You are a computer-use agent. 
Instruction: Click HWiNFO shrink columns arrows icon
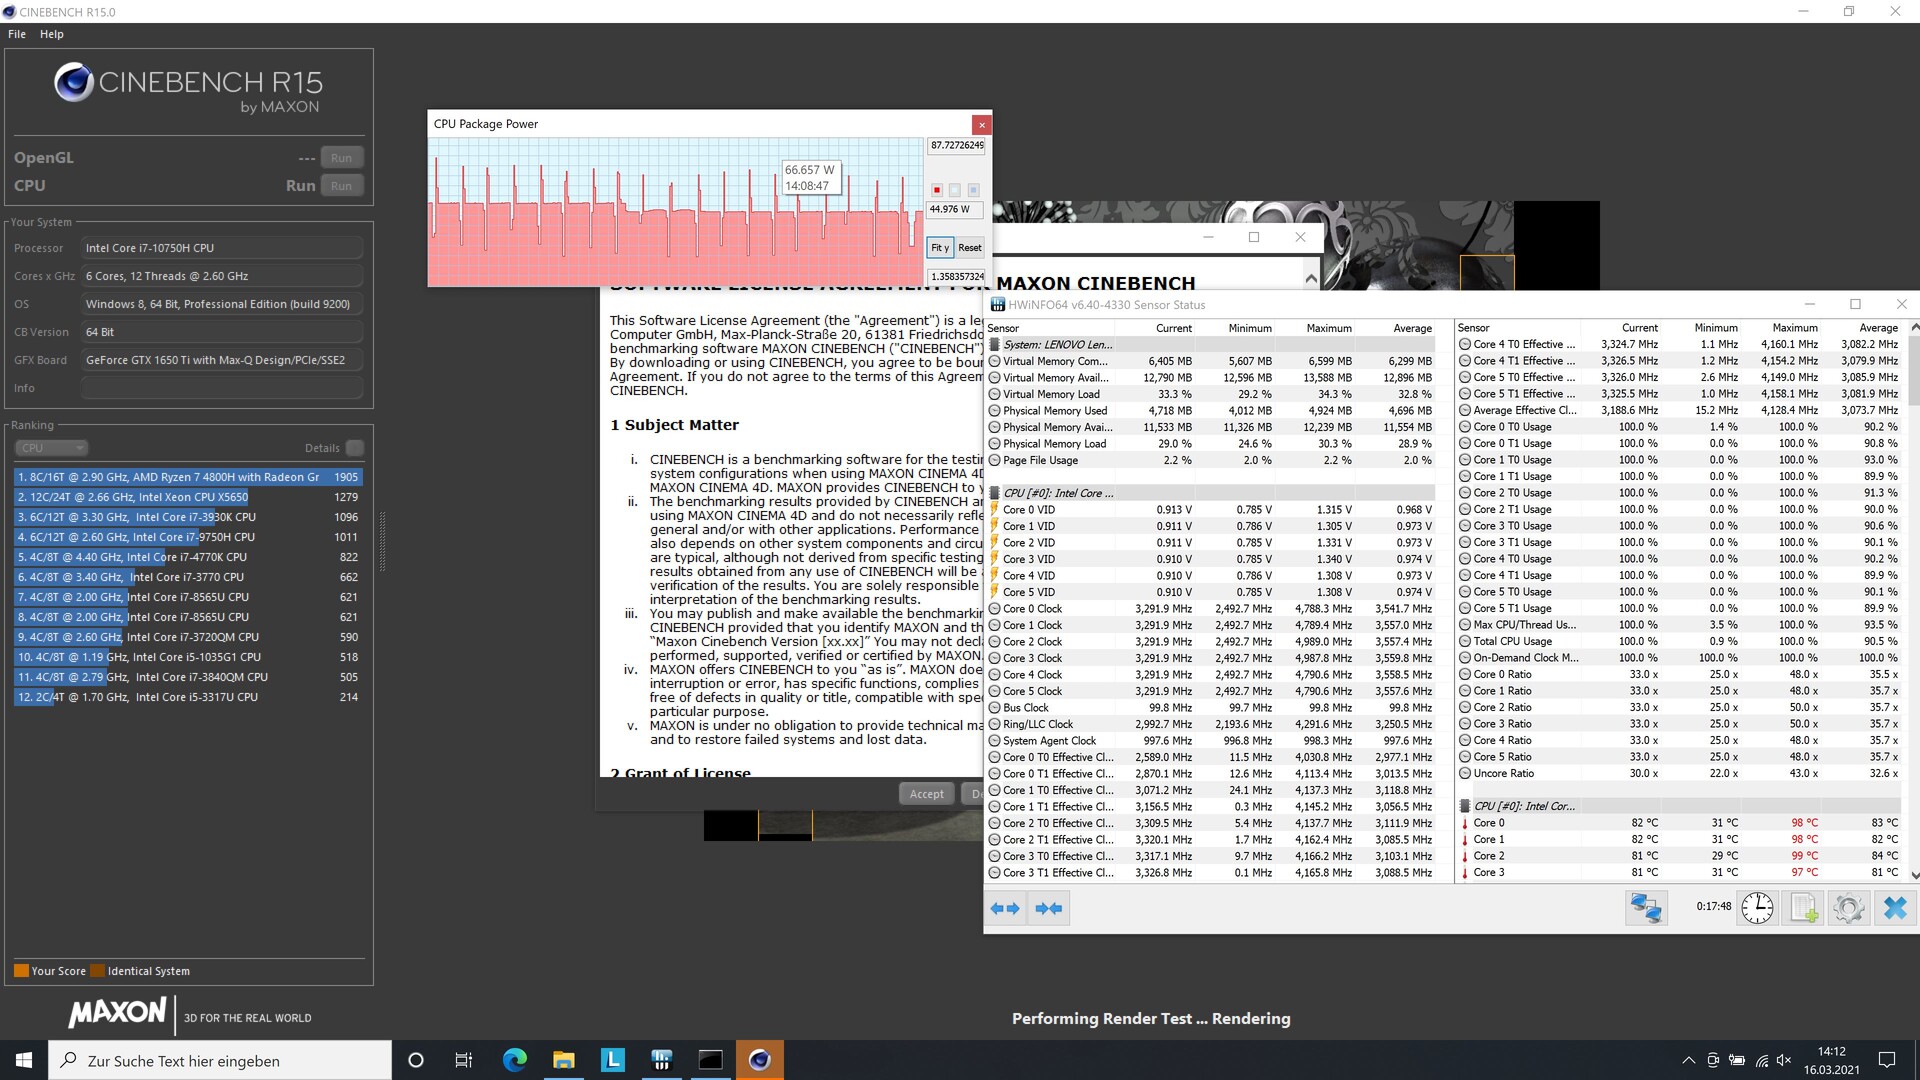pos(1049,908)
